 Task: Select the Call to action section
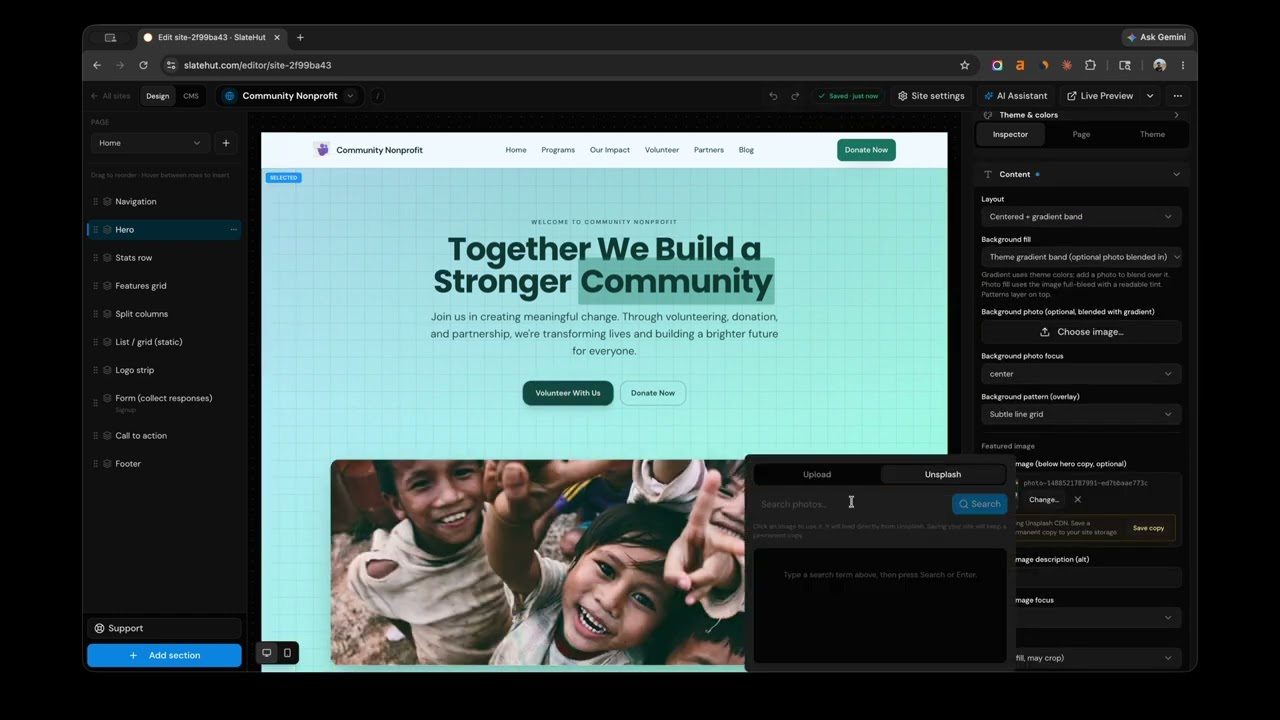point(164,436)
